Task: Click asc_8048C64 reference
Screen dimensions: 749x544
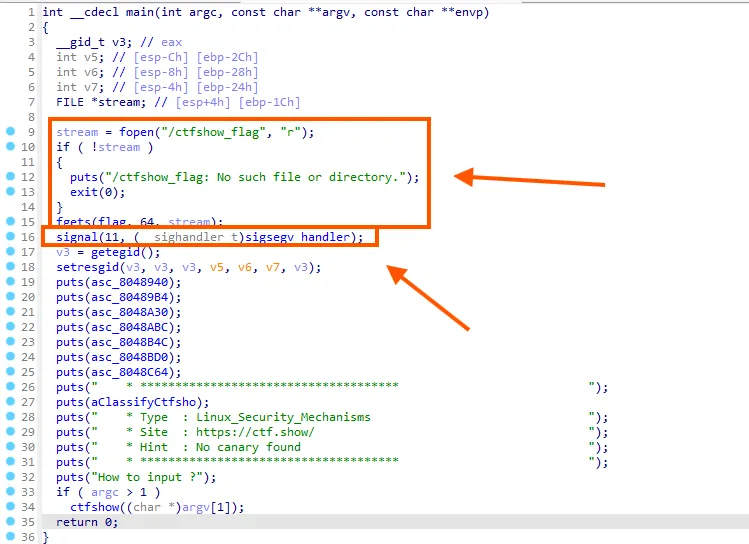Action: coord(129,373)
